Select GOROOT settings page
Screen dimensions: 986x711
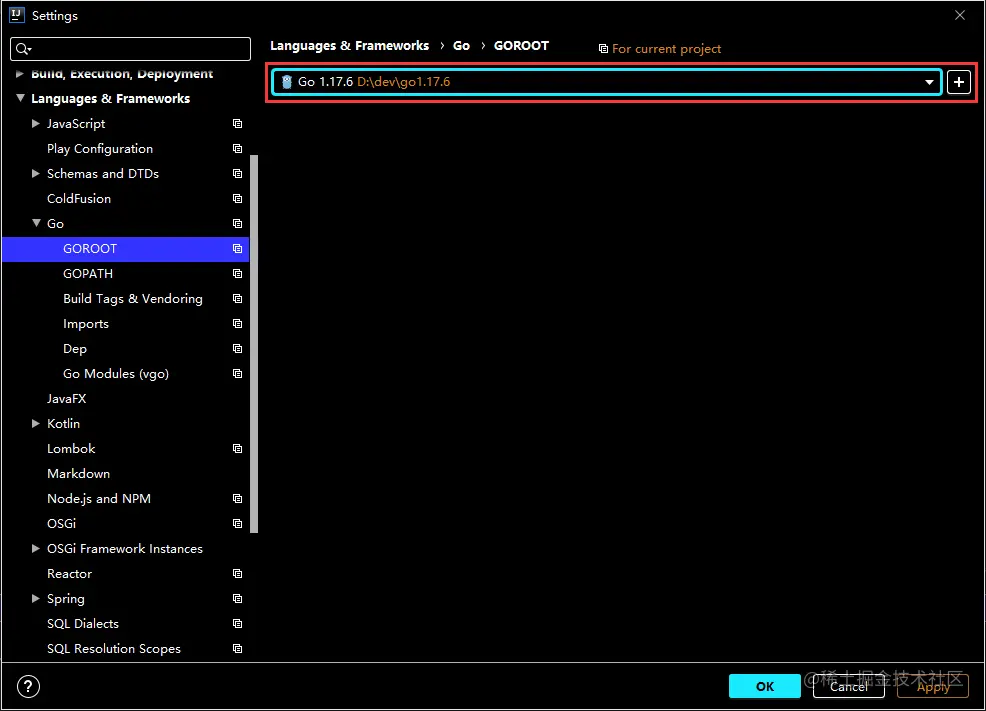click(x=126, y=249)
